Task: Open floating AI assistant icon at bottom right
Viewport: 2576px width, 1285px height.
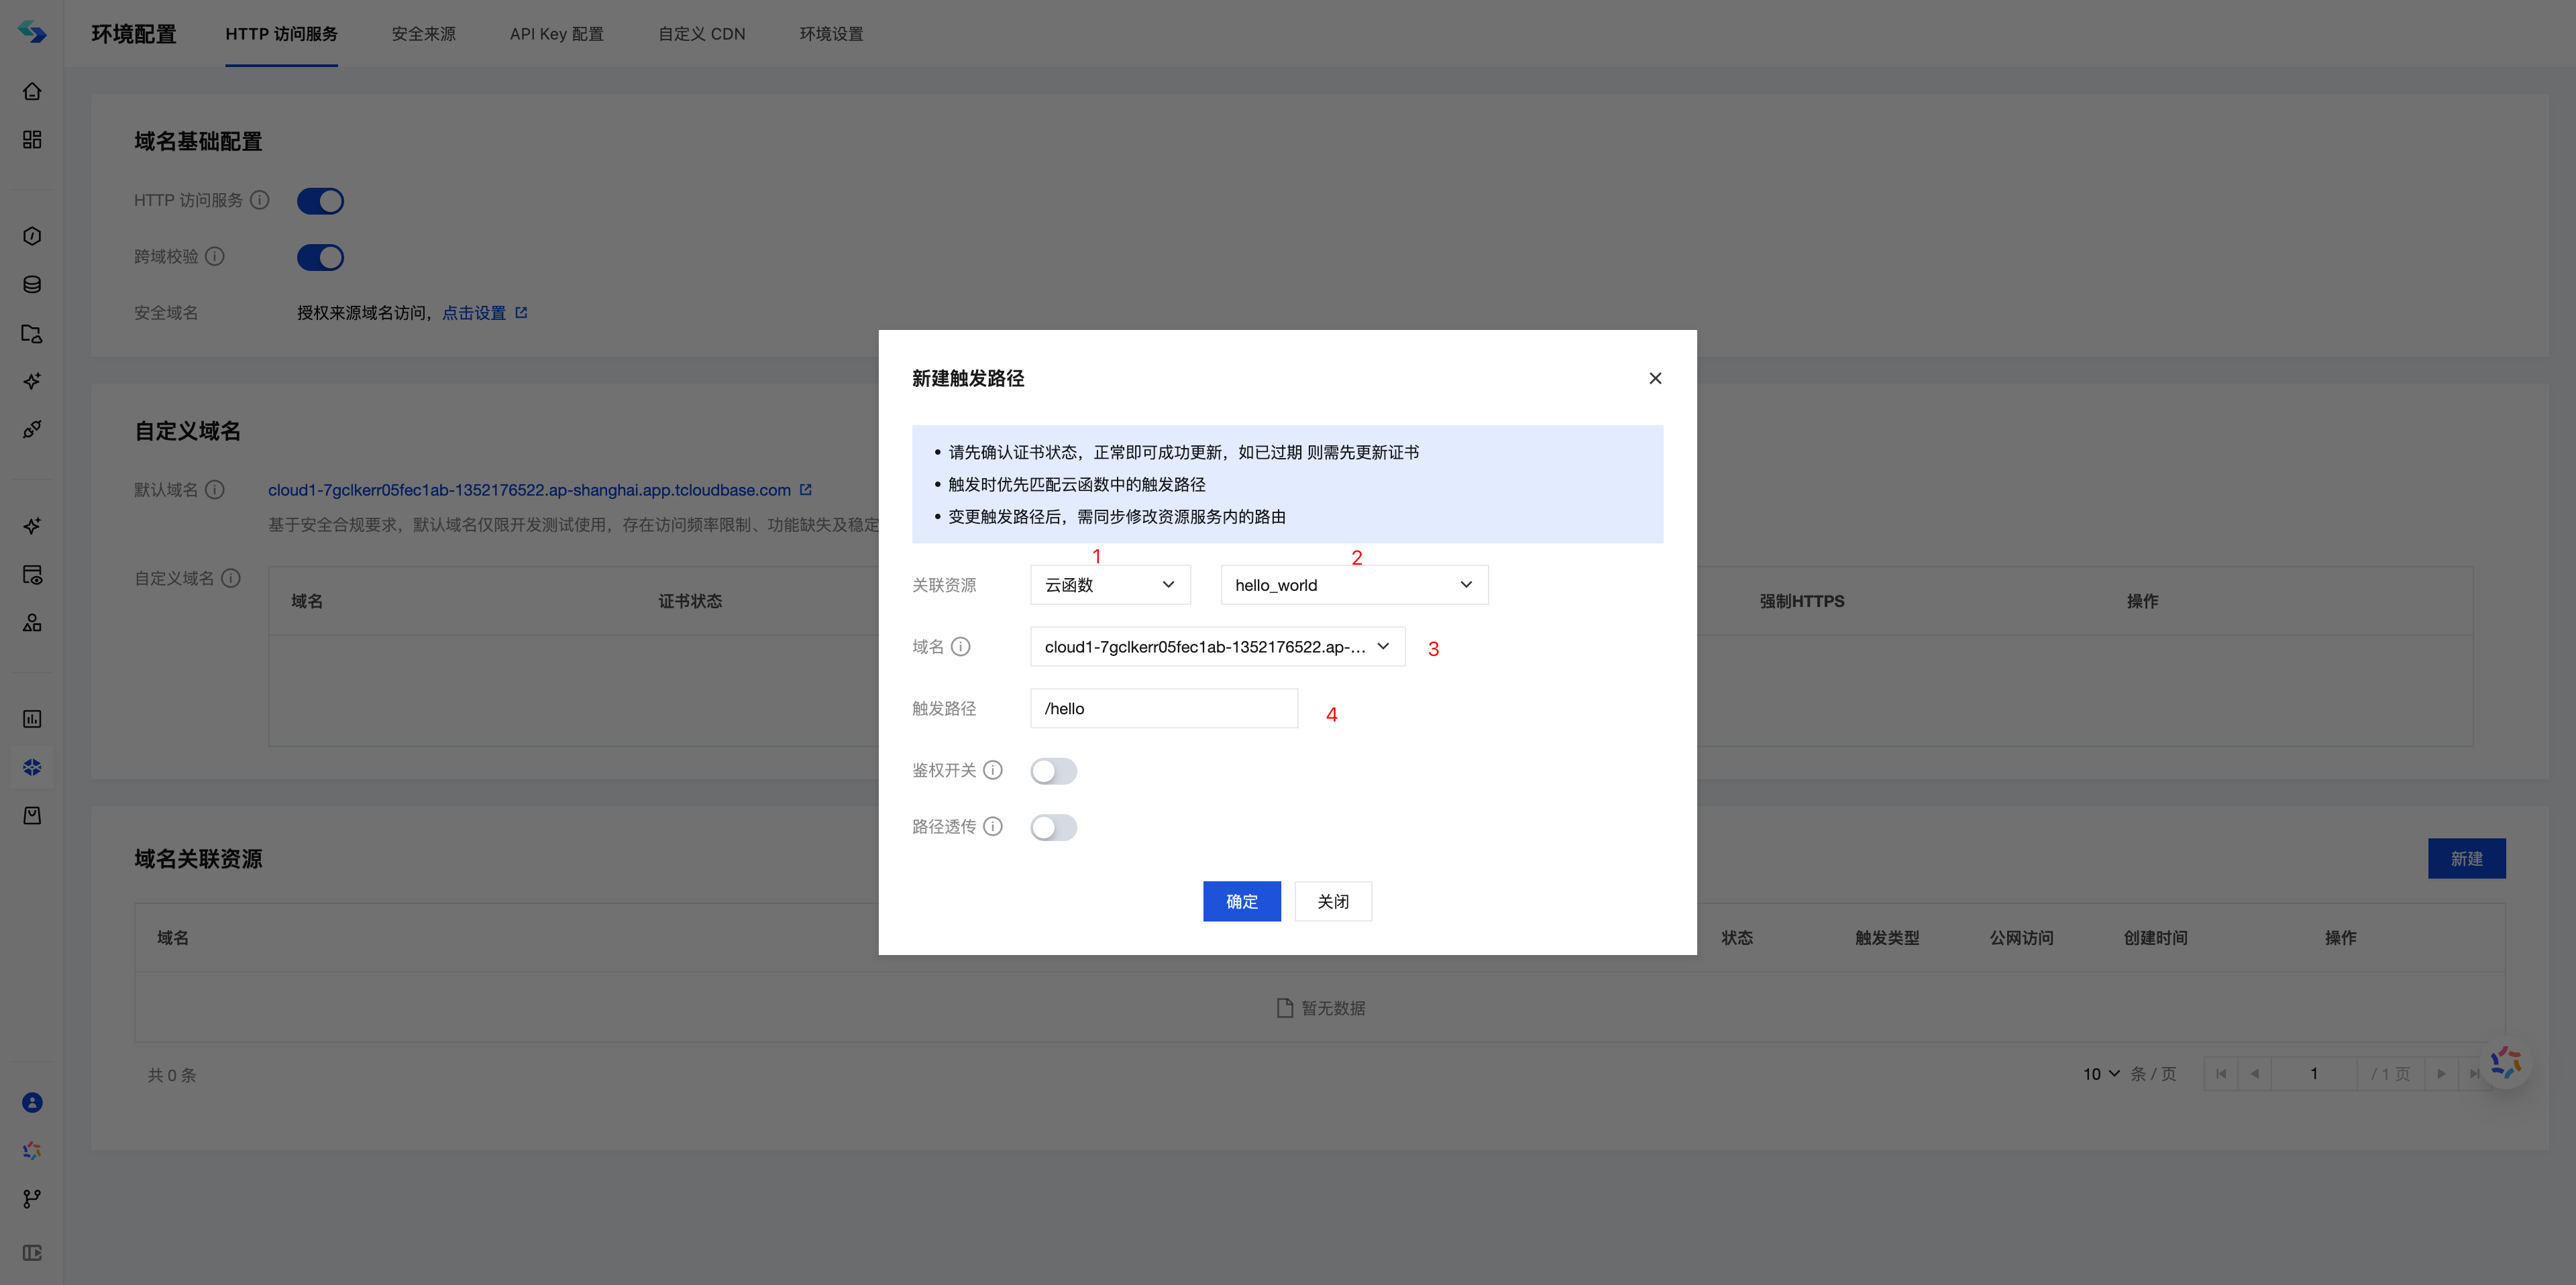Action: click(2506, 1062)
